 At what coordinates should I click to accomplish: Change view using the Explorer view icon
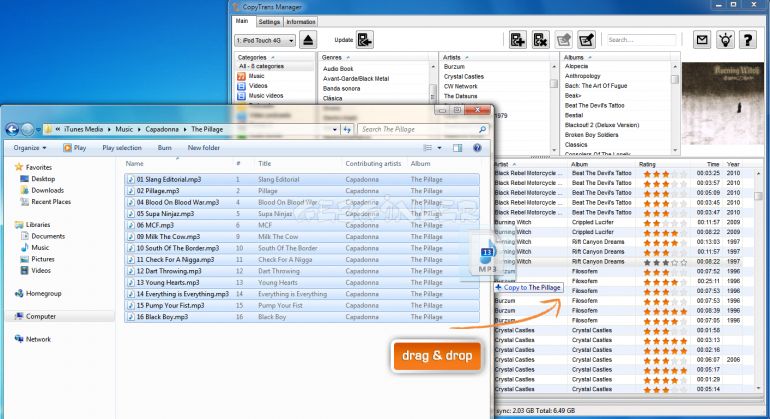[x=428, y=148]
